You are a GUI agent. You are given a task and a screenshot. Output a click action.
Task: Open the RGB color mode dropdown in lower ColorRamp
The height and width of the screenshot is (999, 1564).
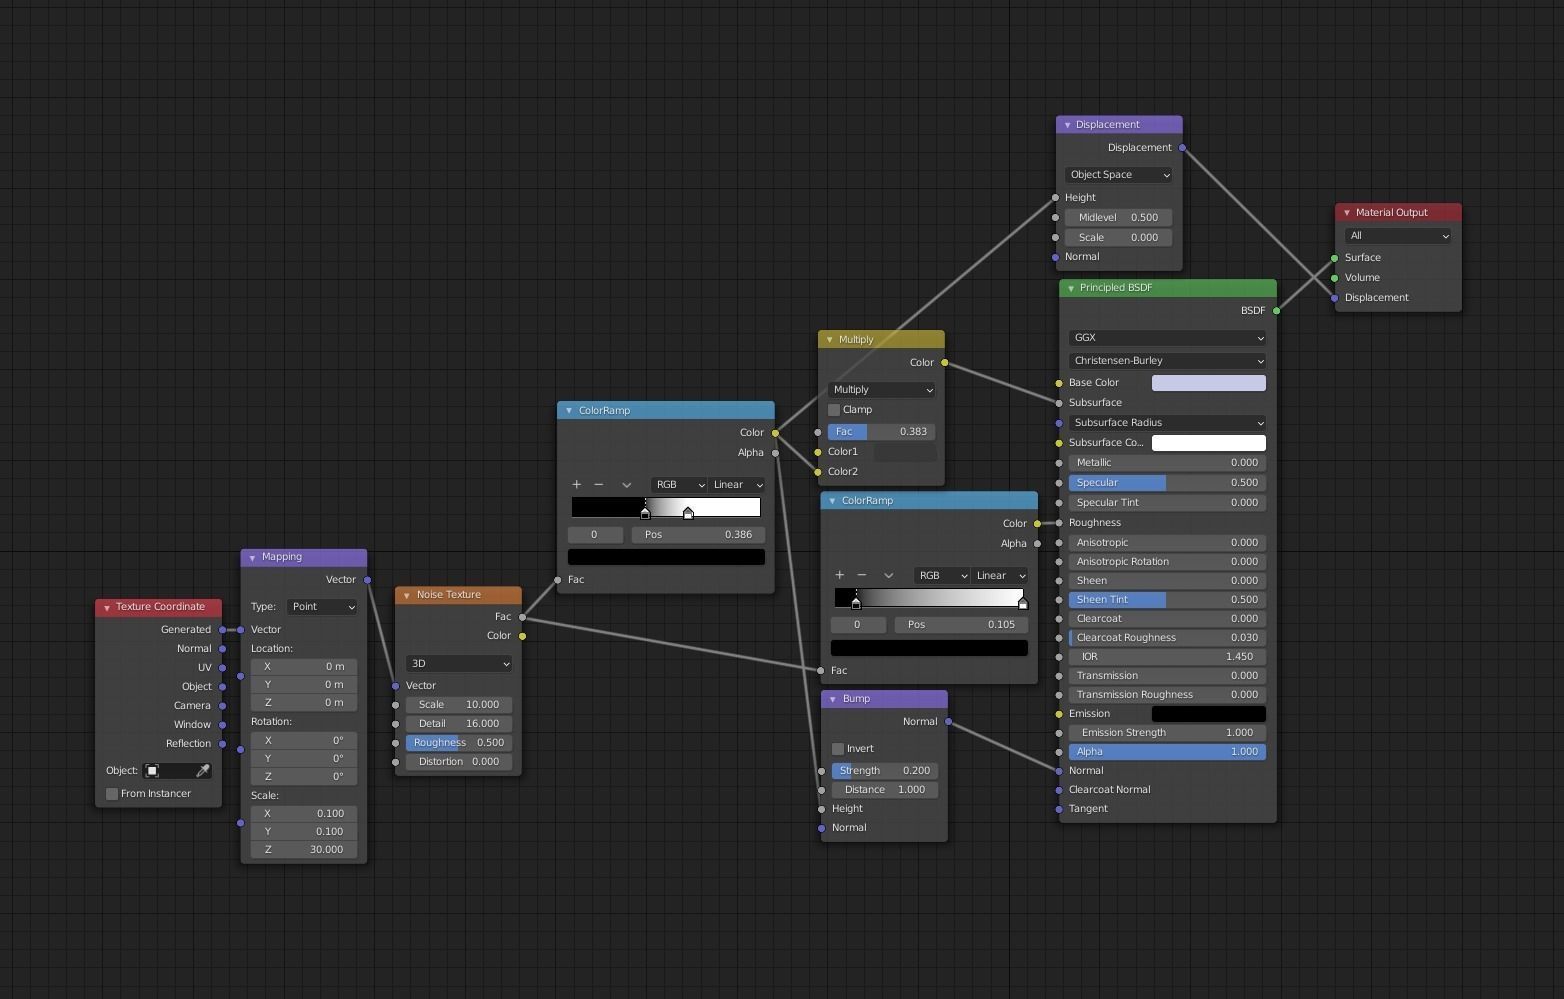click(x=942, y=576)
